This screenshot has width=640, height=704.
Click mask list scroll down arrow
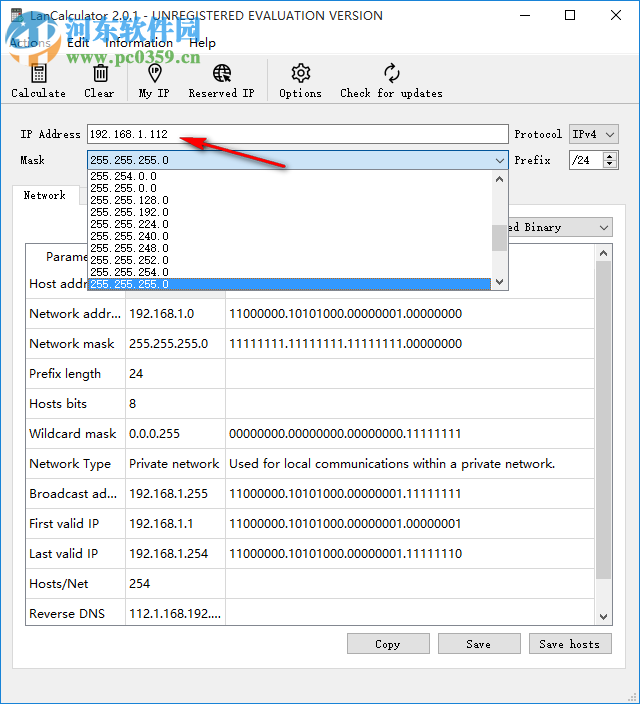[x=499, y=282]
